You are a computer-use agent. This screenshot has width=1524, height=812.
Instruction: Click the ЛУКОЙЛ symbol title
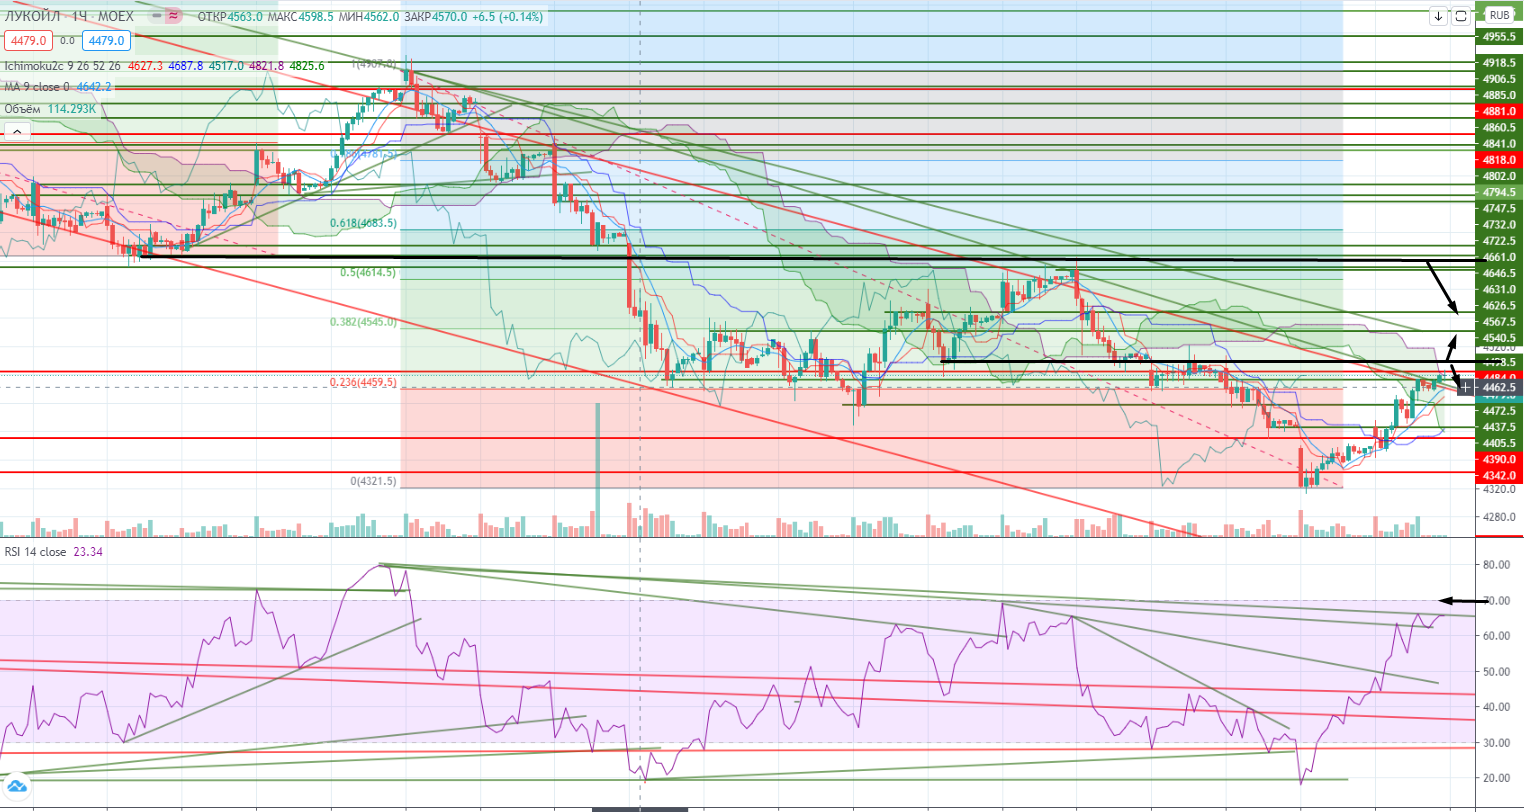pyautogui.click(x=32, y=16)
